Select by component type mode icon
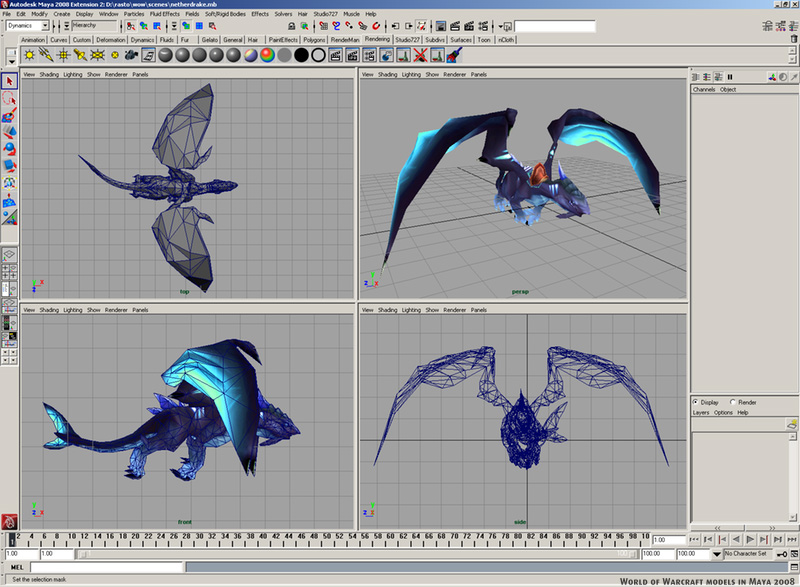The image size is (800, 587). click(x=157, y=26)
